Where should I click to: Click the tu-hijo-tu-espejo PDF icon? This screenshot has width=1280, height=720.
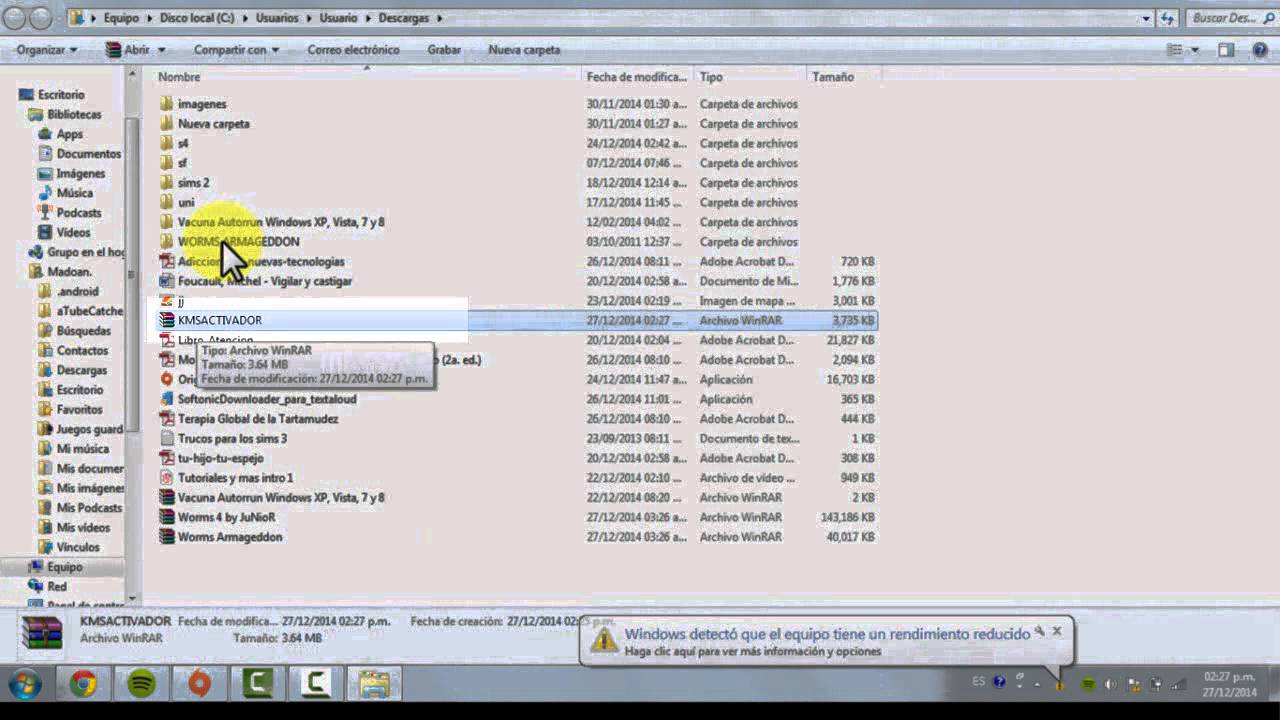(167, 458)
